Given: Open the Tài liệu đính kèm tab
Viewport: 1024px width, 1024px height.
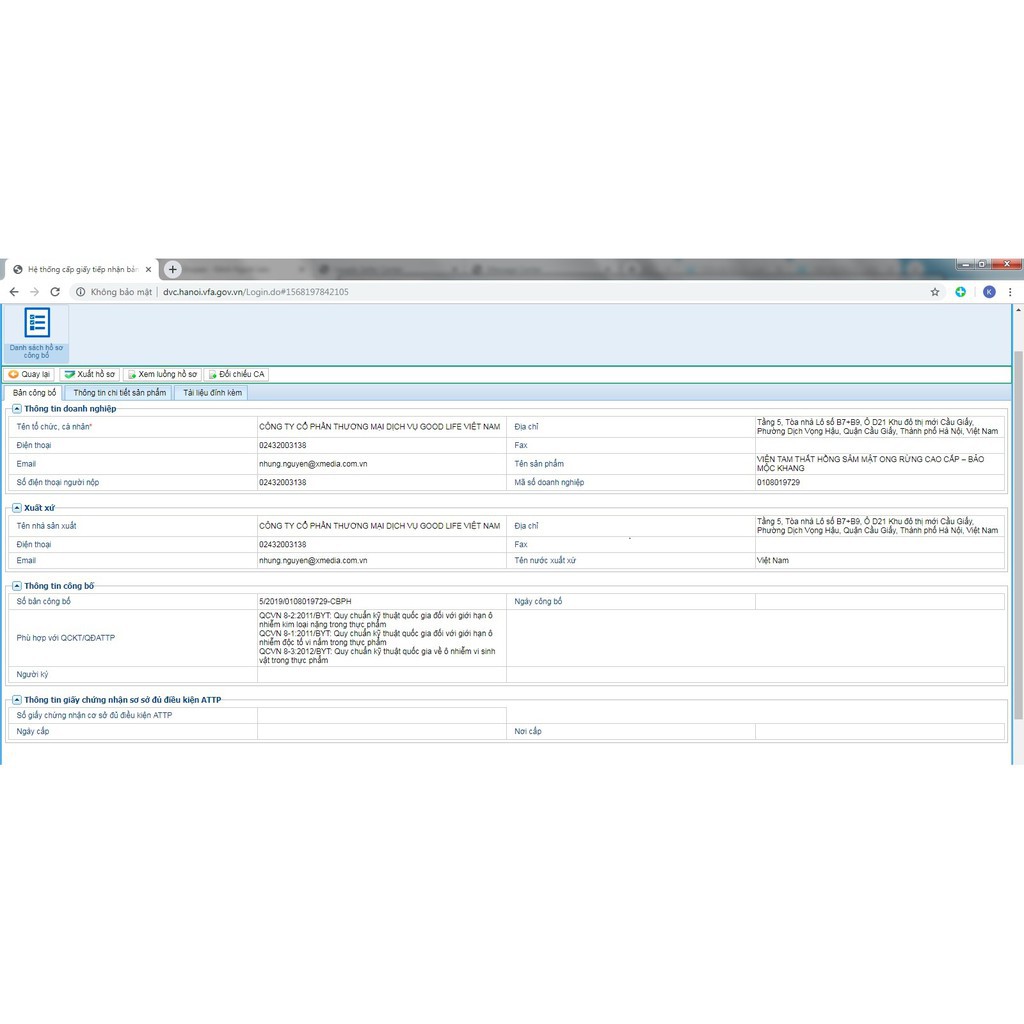Looking at the screenshot, I should coord(212,392).
